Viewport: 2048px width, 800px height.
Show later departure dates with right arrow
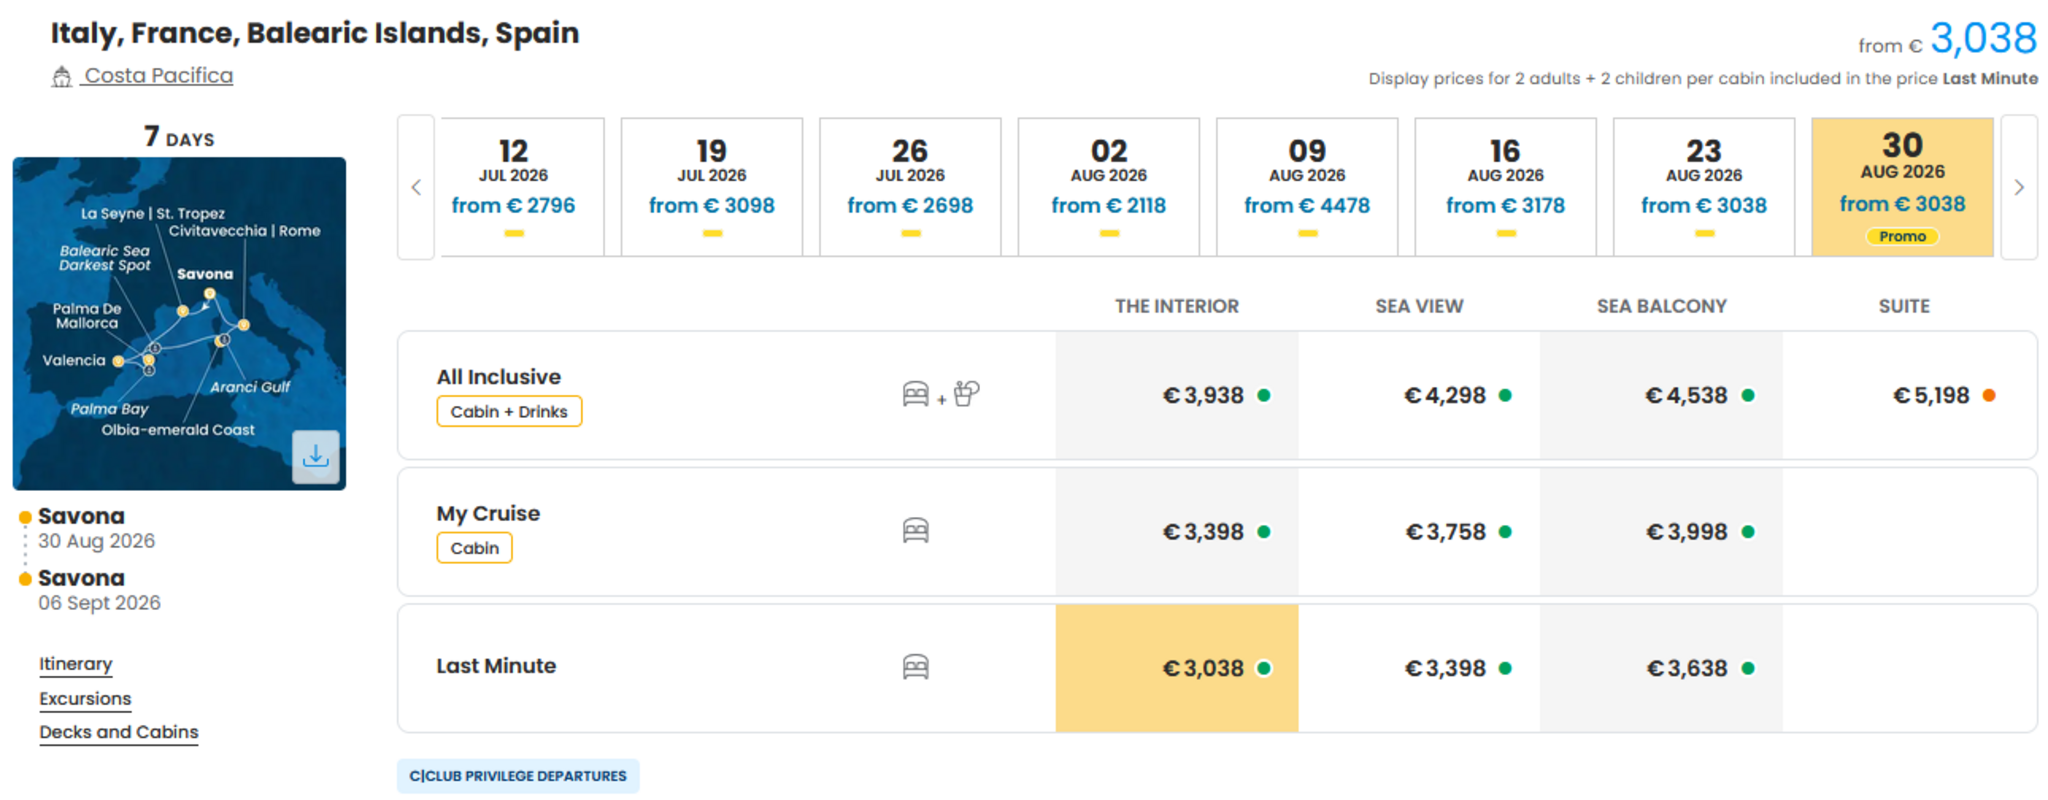point(2019,187)
